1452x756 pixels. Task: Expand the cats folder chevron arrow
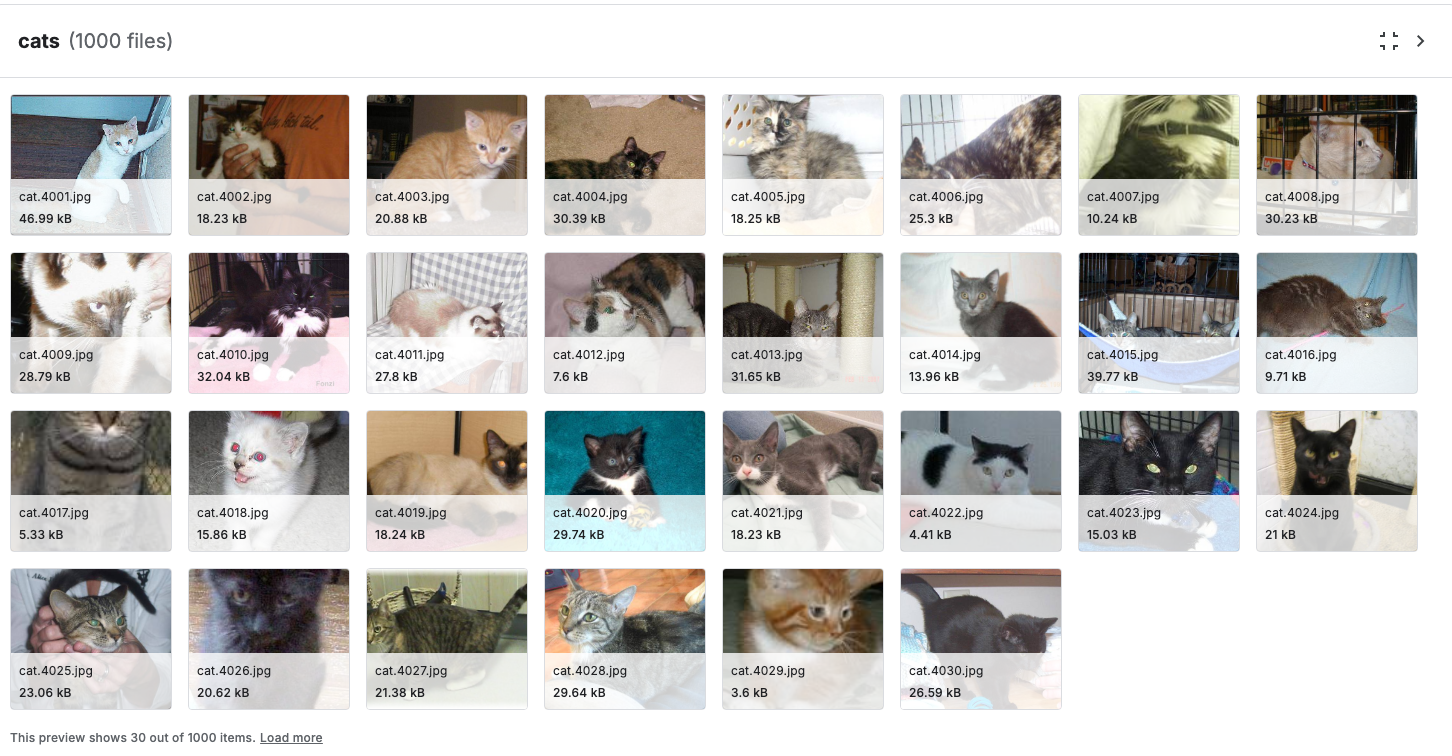pos(1420,41)
